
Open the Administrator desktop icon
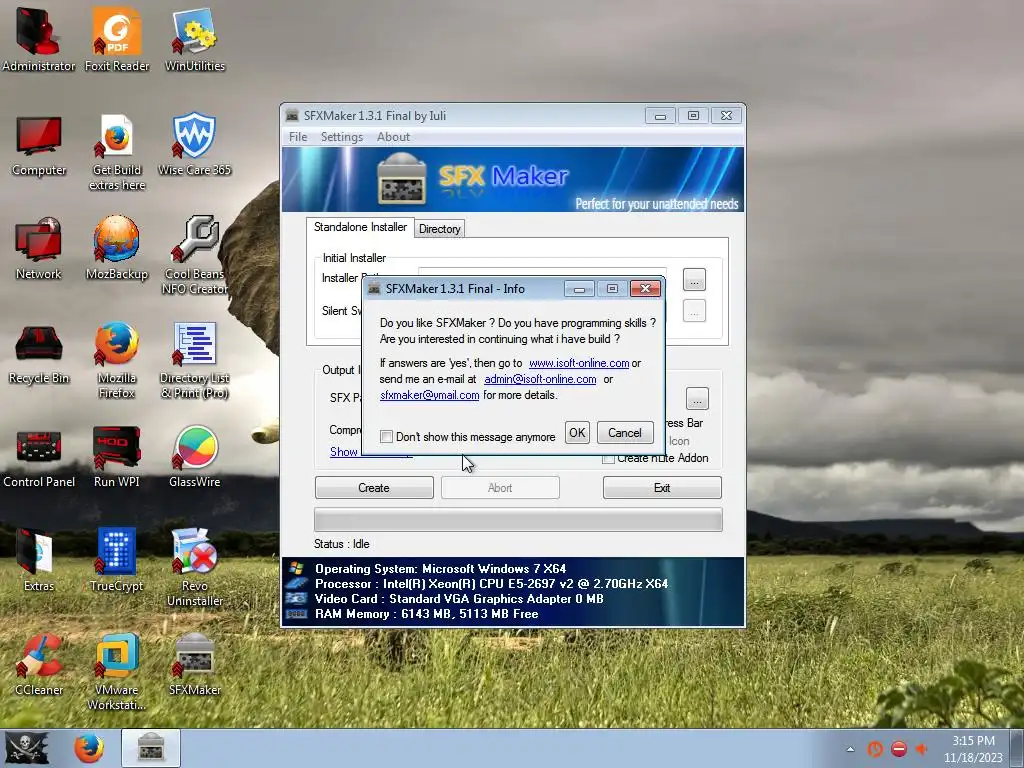[39, 40]
